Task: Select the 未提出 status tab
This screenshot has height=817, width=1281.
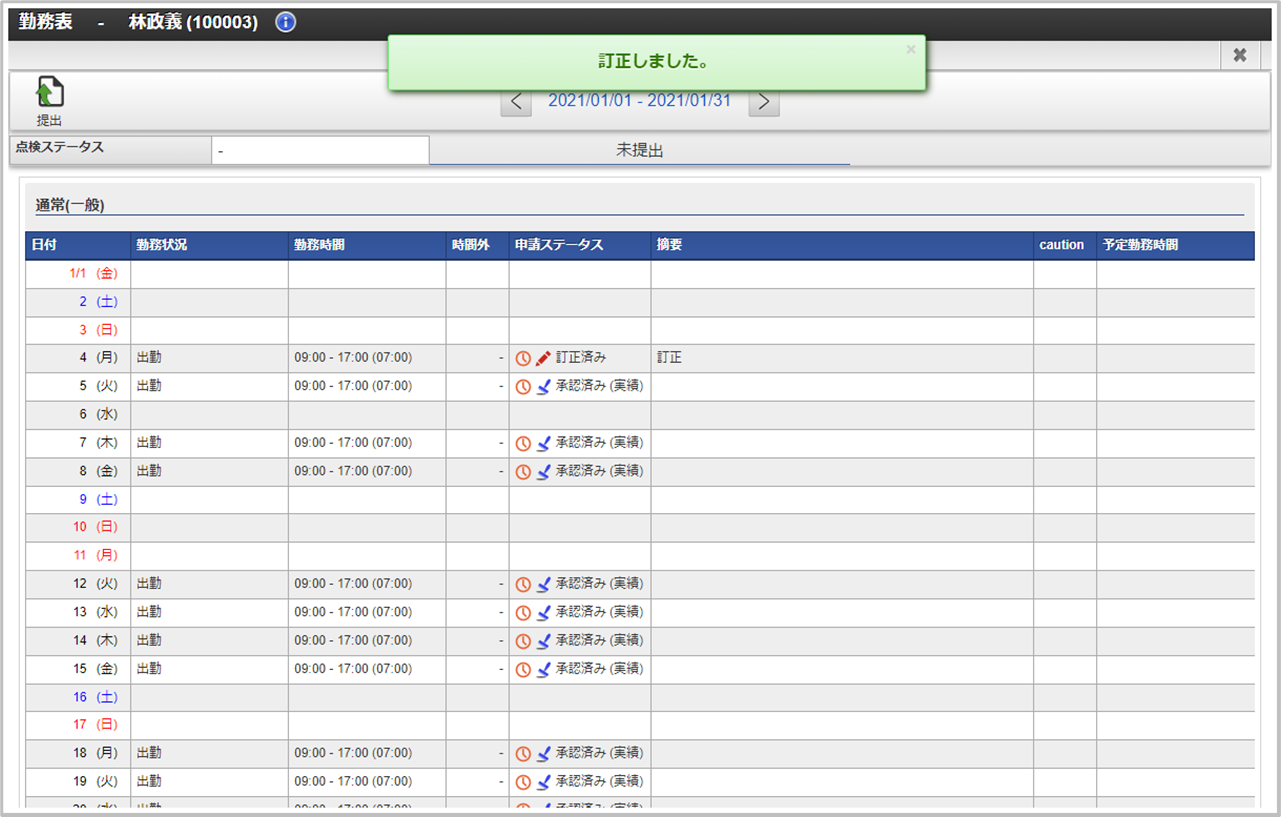Action: tap(639, 151)
